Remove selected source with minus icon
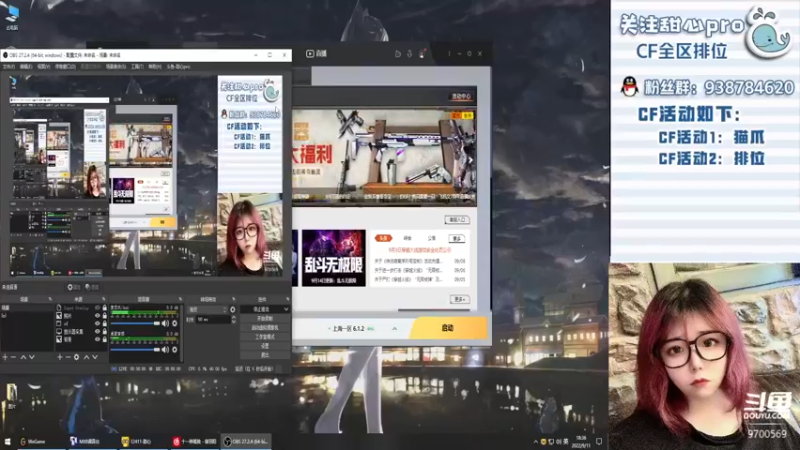800x450 pixels. pyautogui.click(x=68, y=357)
